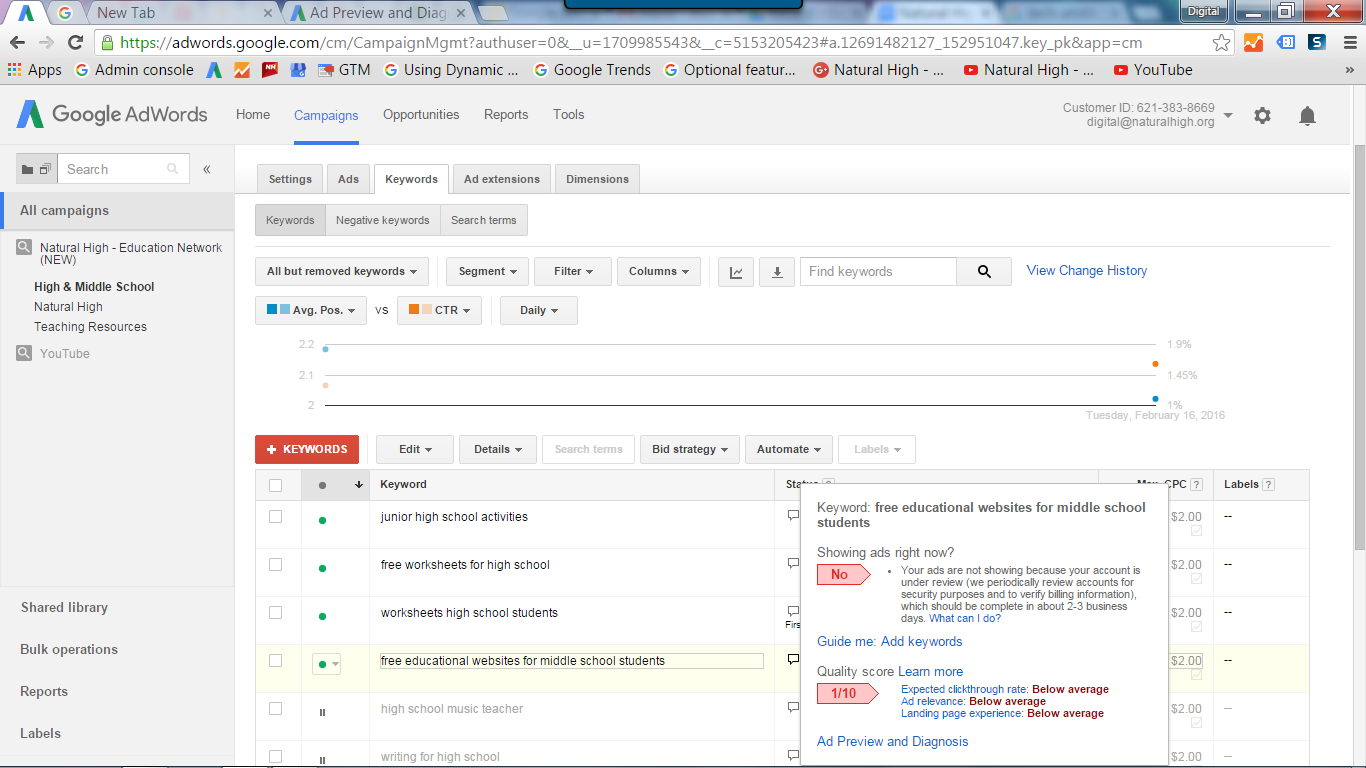Click the red + KEYWORDS button
This screenshot has height=768, width=1366.
coord(307,449)
